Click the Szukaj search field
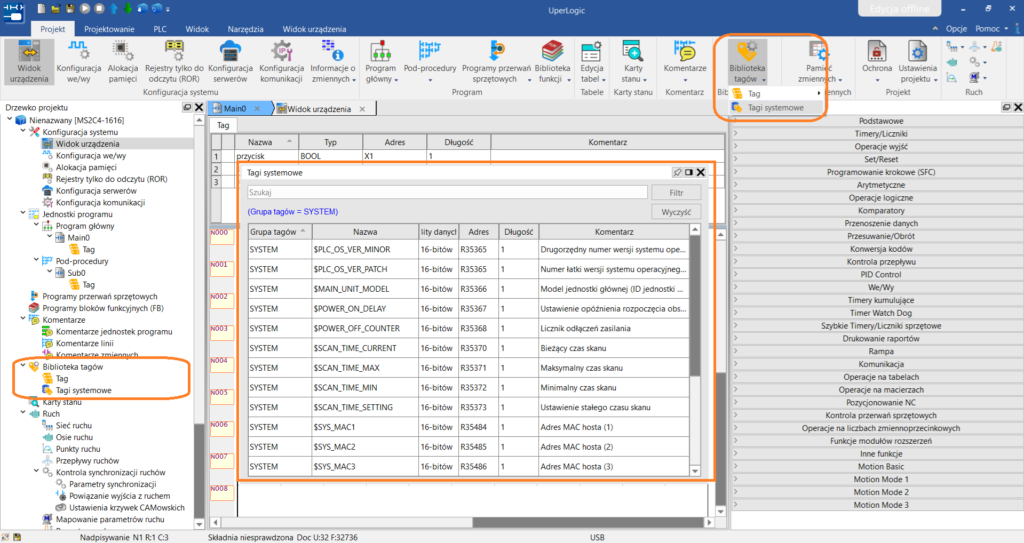The width and height of the screenshot is (1024, 543). click(x=447, y=193)
